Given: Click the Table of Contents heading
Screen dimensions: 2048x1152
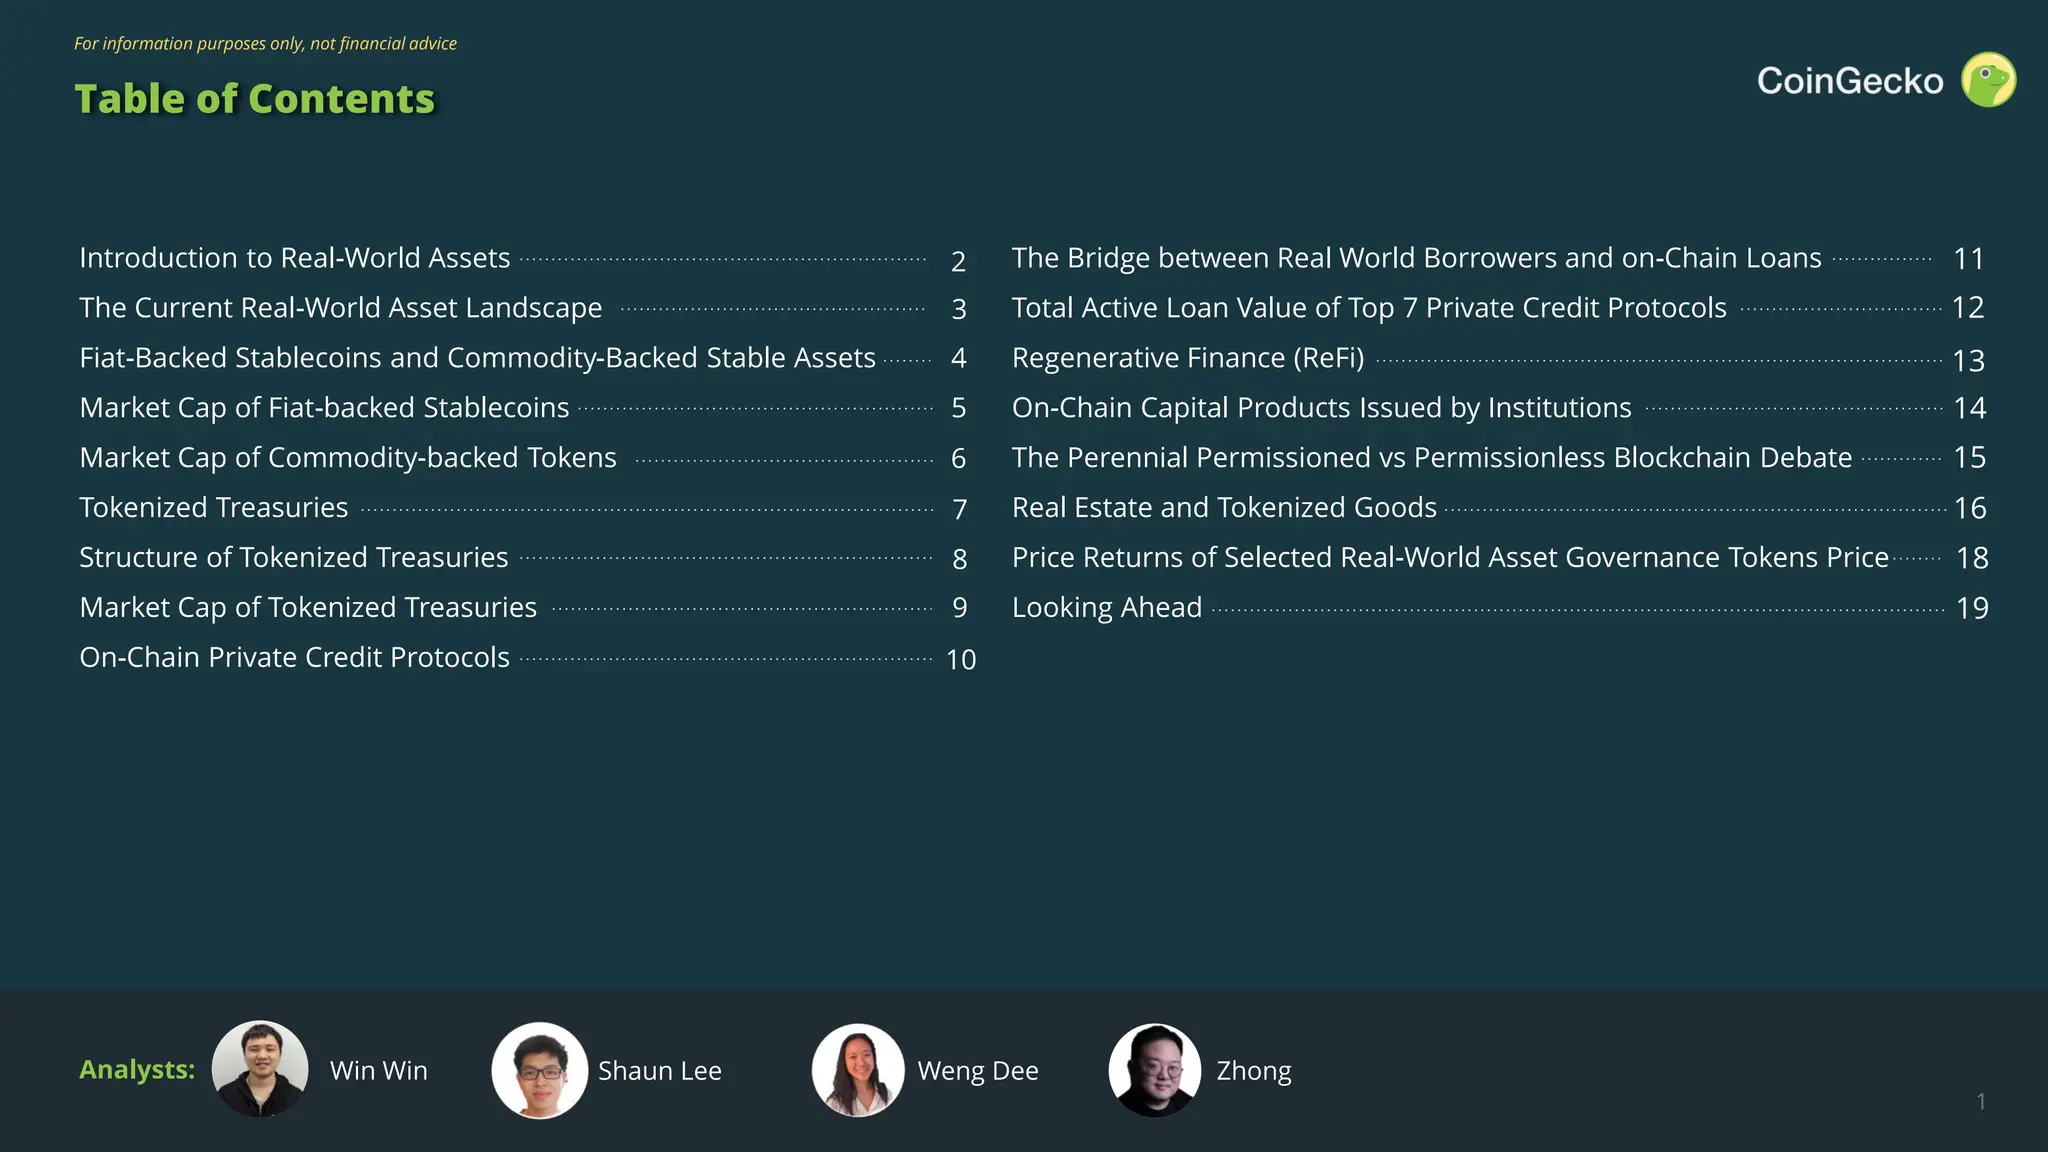Looking at the screenshot, I should coord(255,99).
